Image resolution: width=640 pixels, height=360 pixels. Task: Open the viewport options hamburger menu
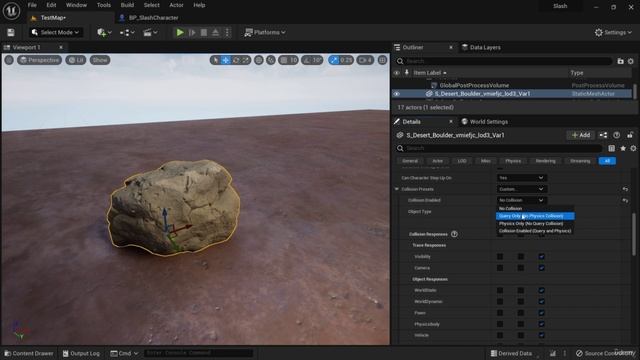[x=9, y=60]
